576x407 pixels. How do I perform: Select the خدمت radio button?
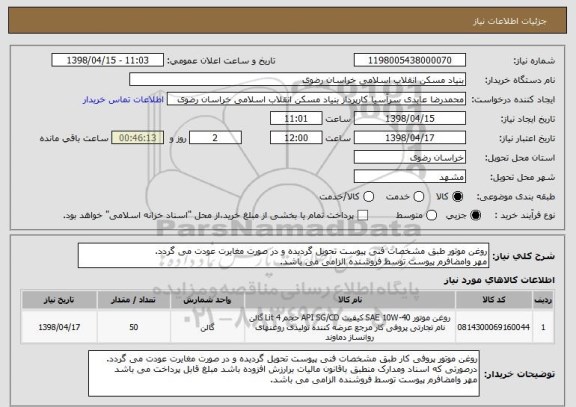coord(418,197)
